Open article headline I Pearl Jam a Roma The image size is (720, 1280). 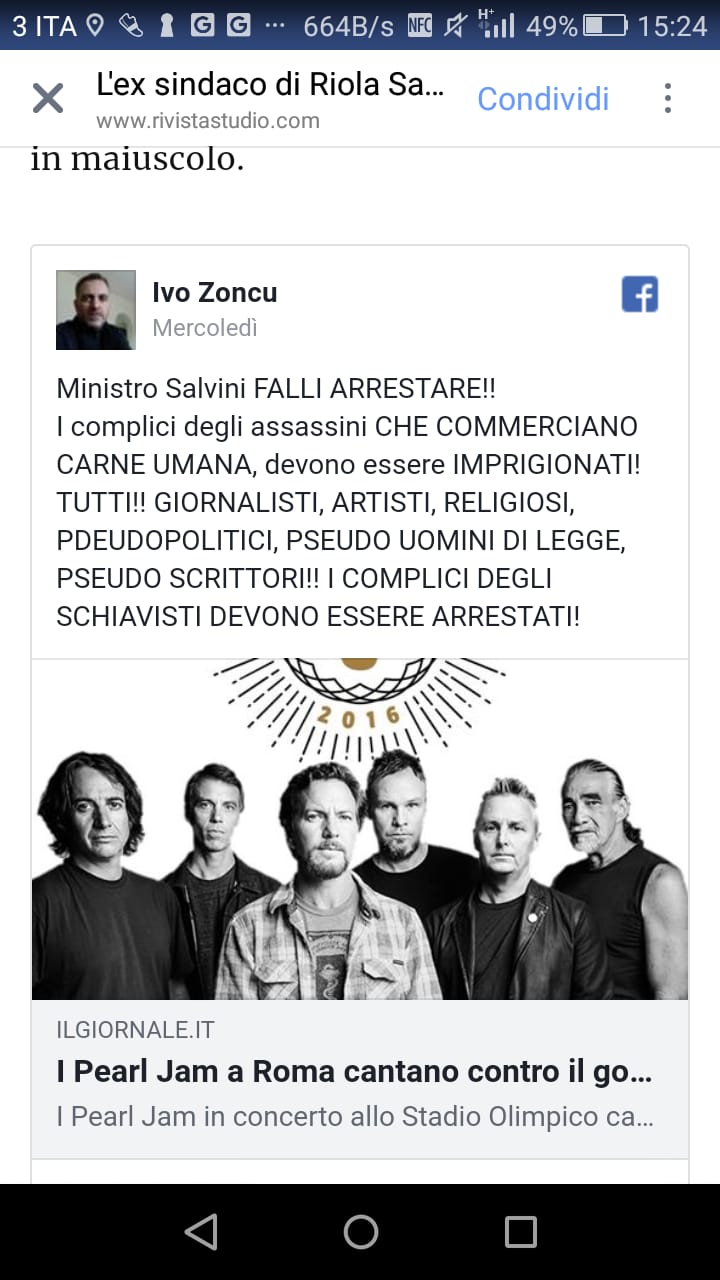(x=354, y=1072)
